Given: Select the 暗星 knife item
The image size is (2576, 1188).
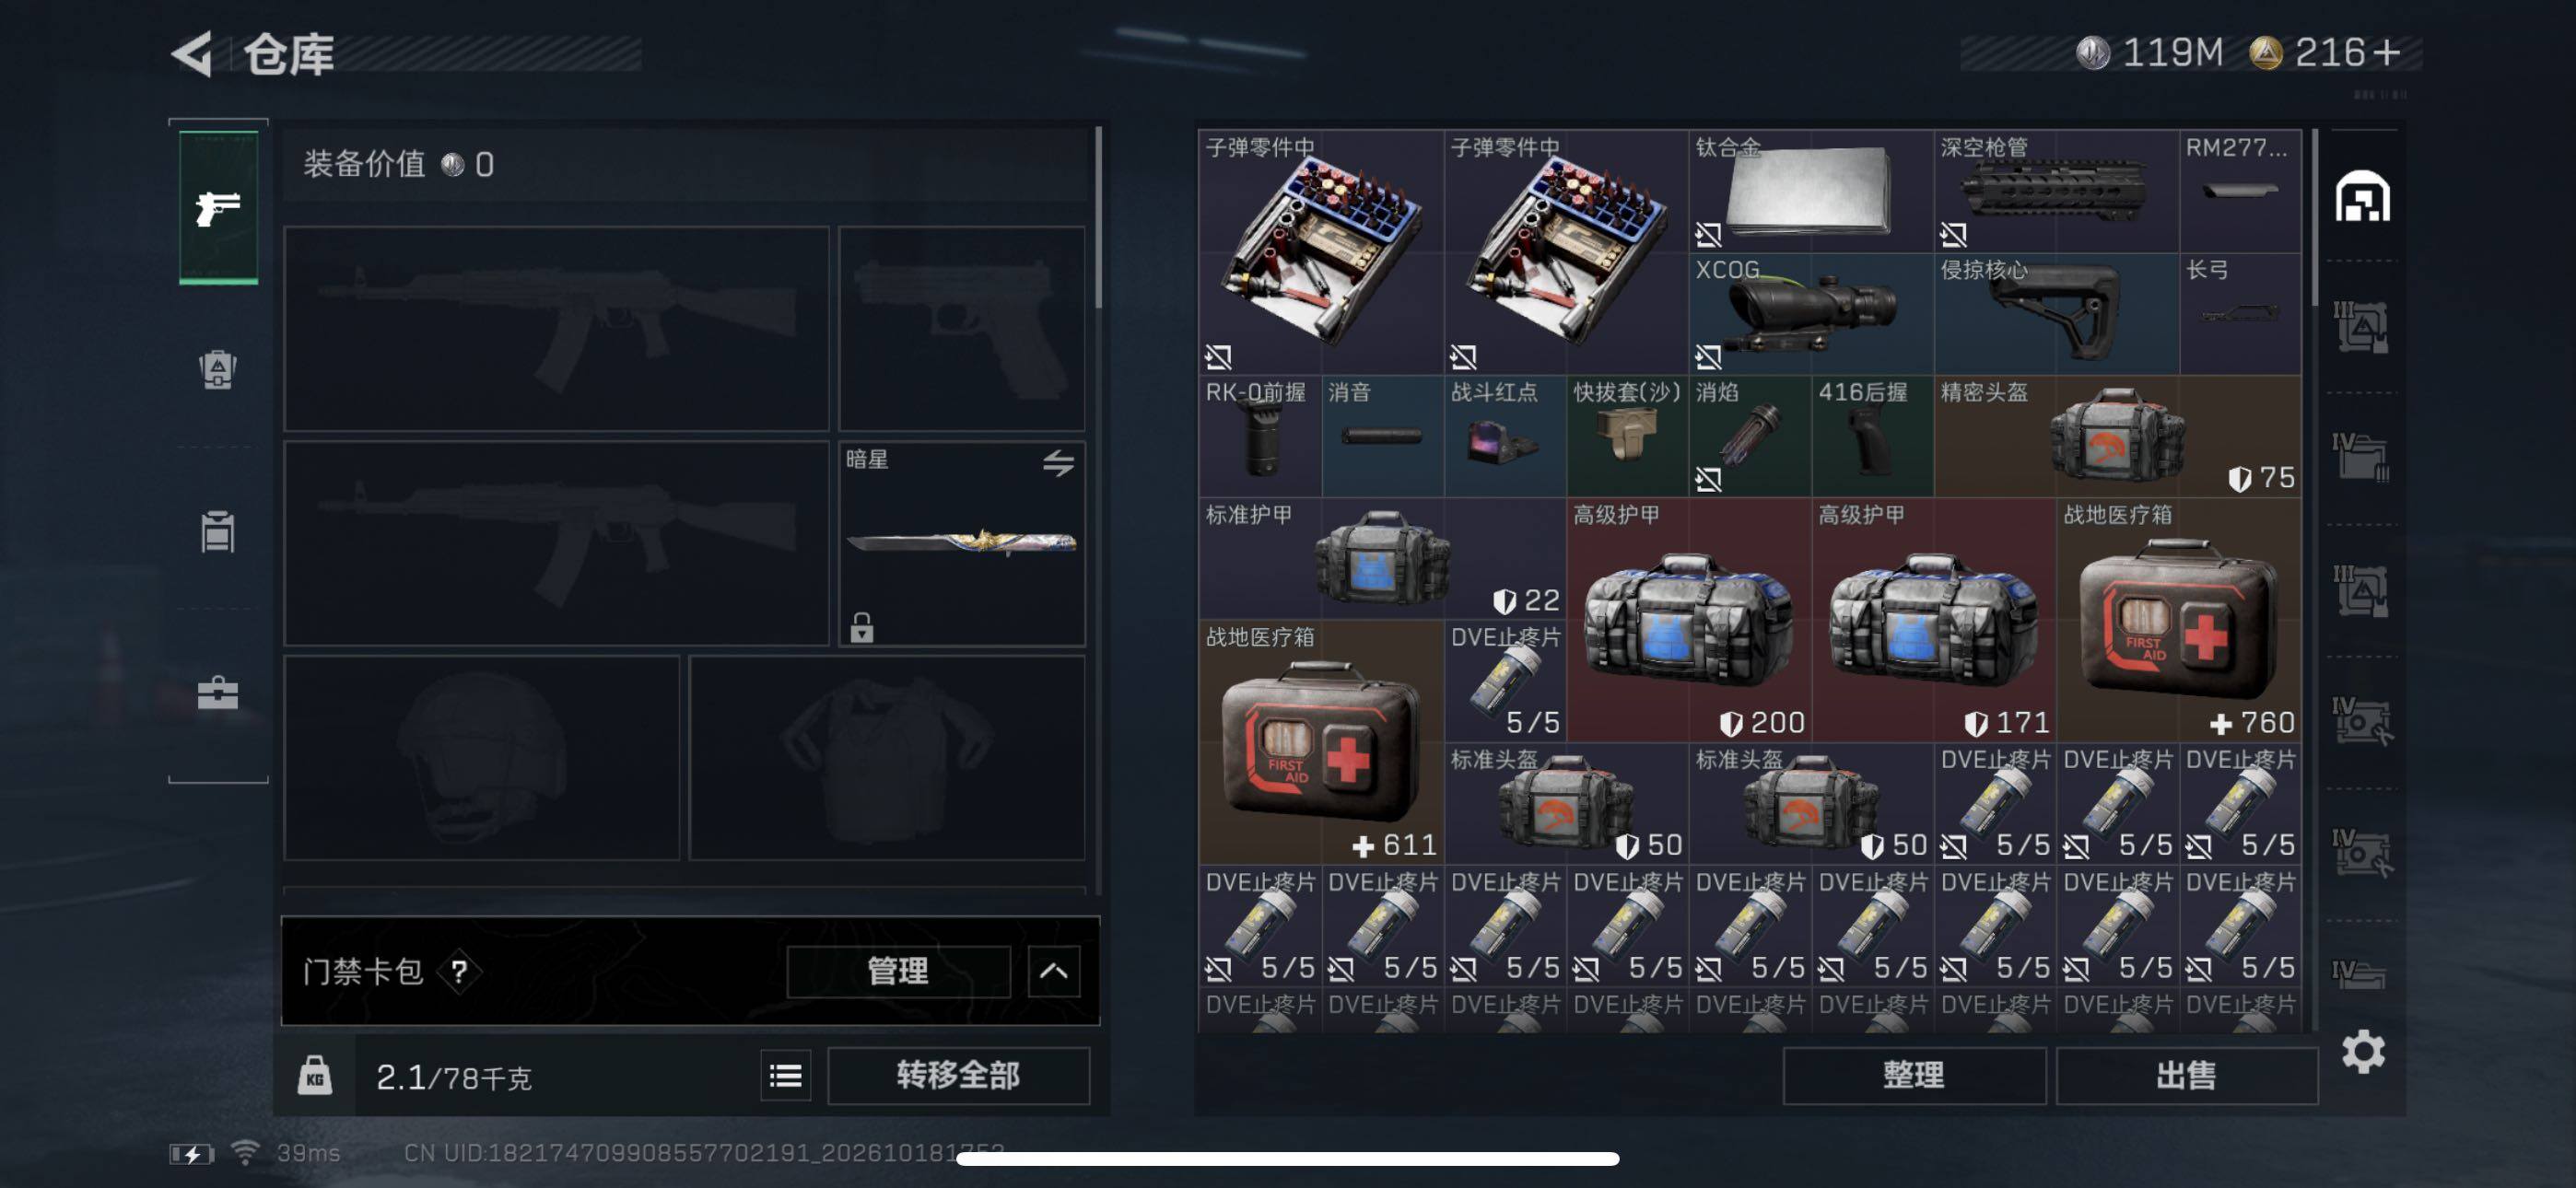Looking at the screenshot, I should (x=961, y=543).
